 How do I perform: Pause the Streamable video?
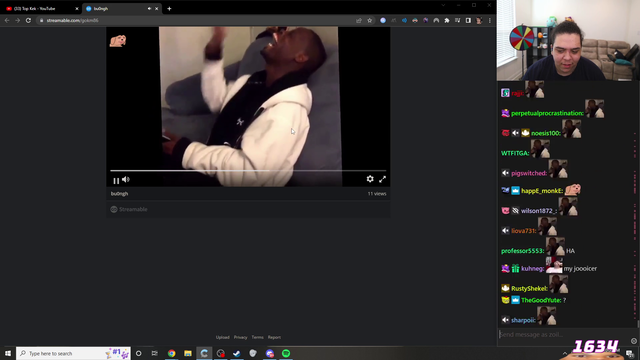click(x=116, y=180)
